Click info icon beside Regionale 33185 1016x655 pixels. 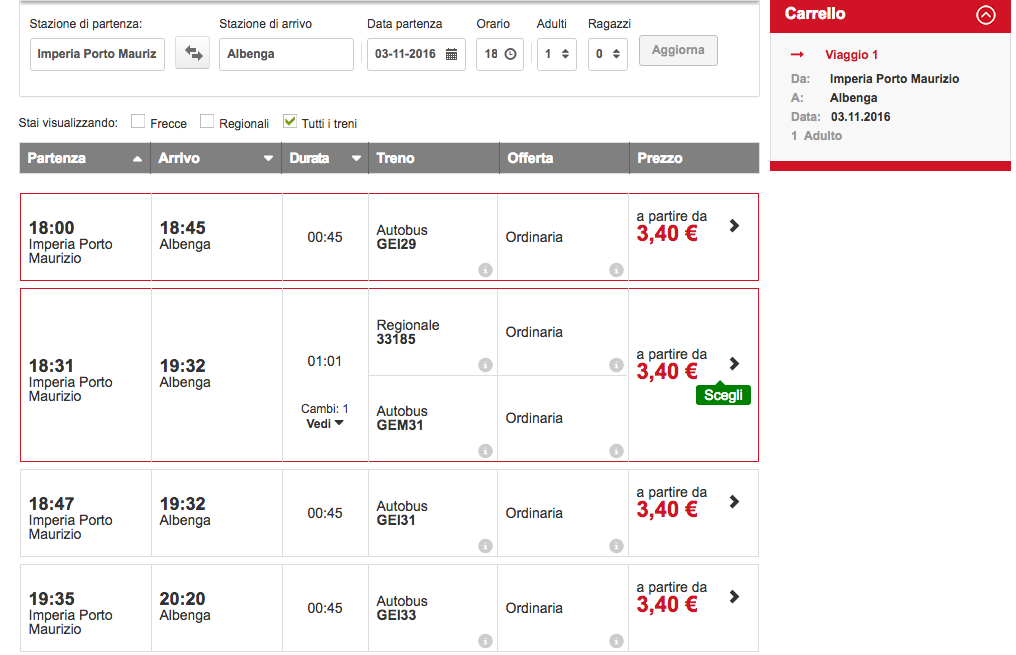pos(485,365)
